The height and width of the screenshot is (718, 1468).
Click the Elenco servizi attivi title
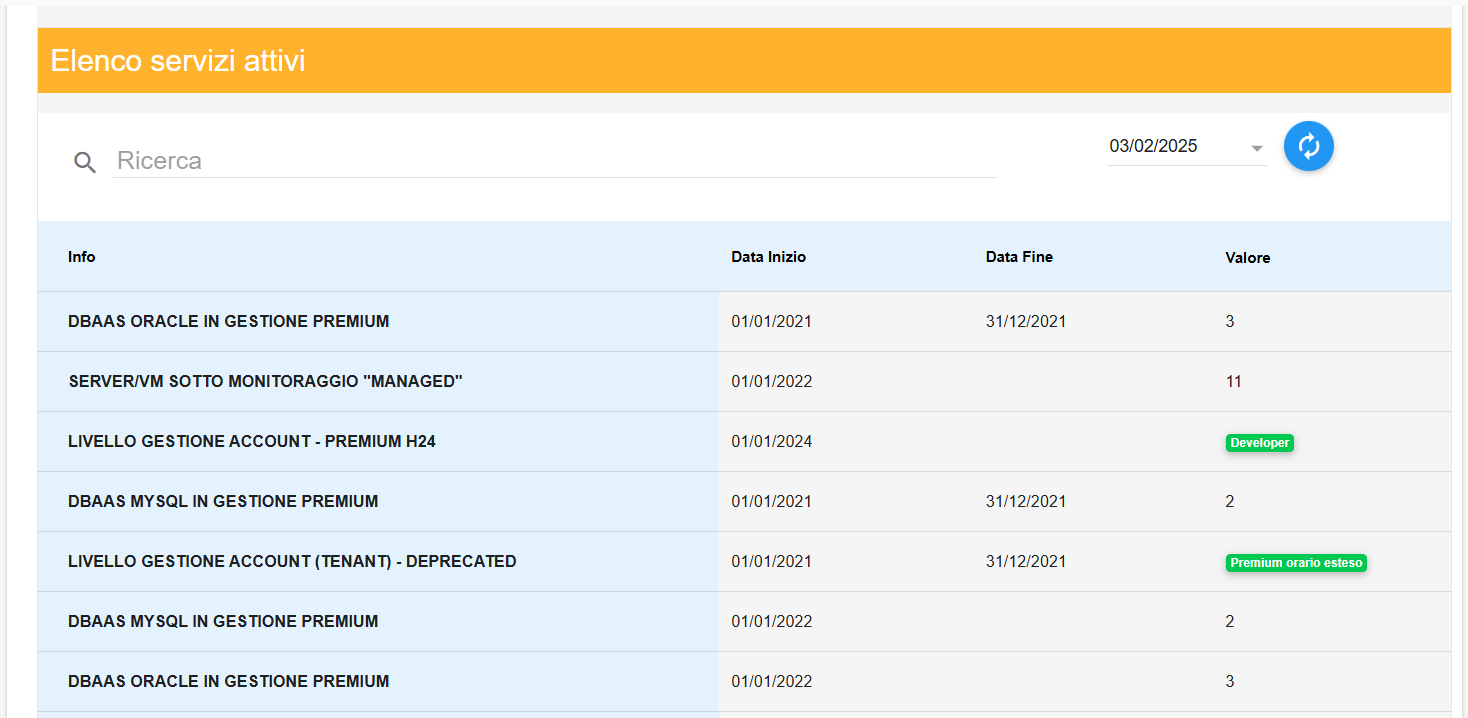coord(178,61)
